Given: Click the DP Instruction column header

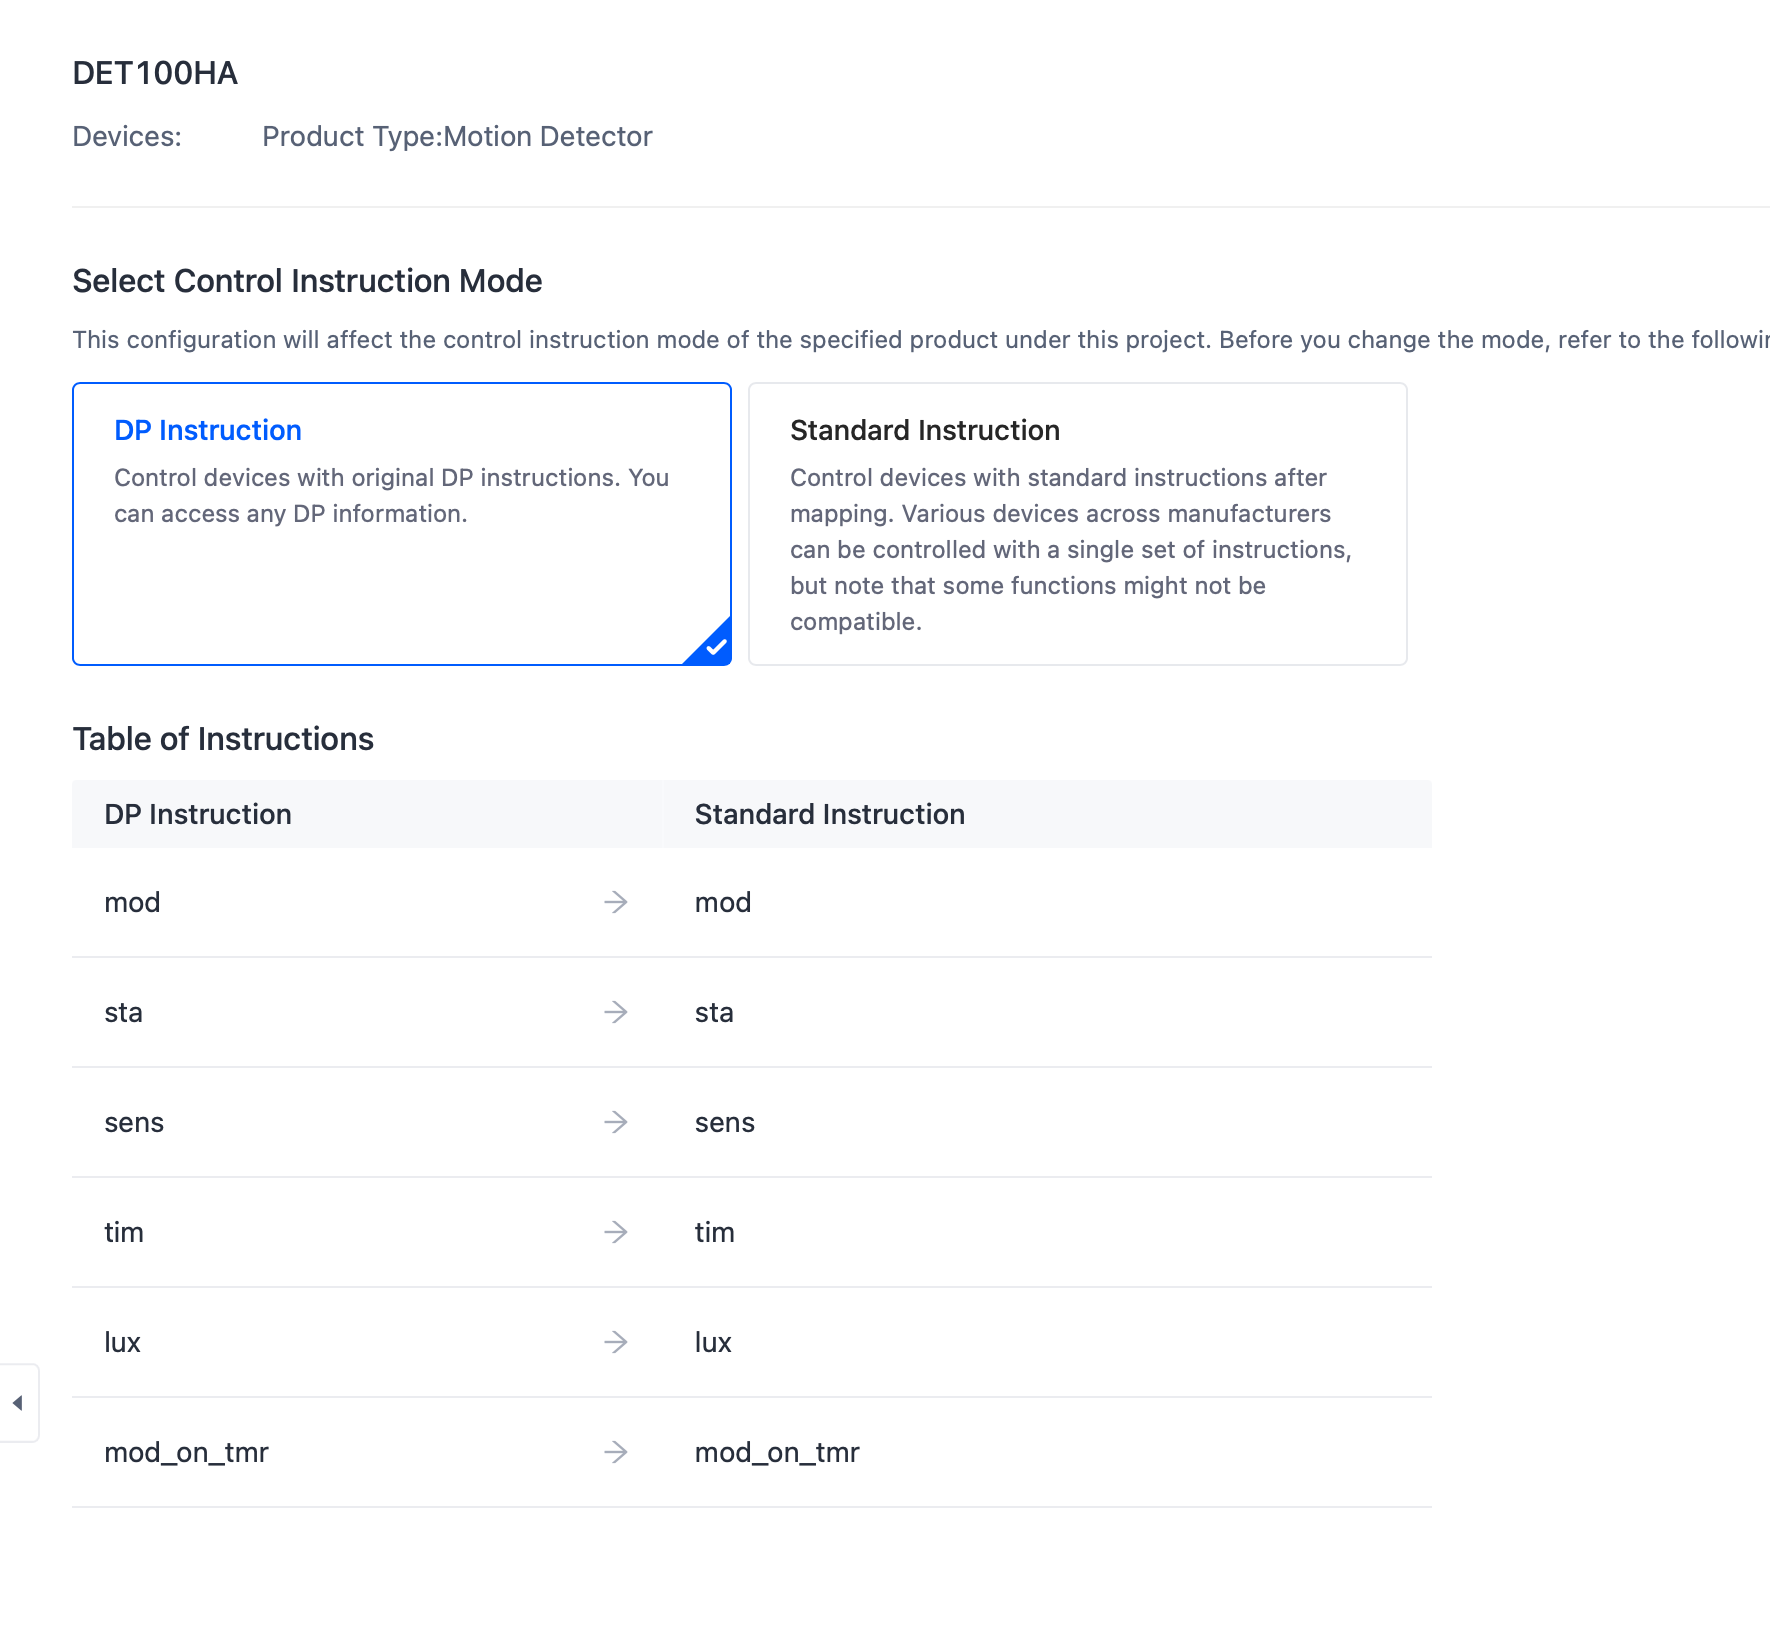Looking at the screenshot, I should coord(367,814).
